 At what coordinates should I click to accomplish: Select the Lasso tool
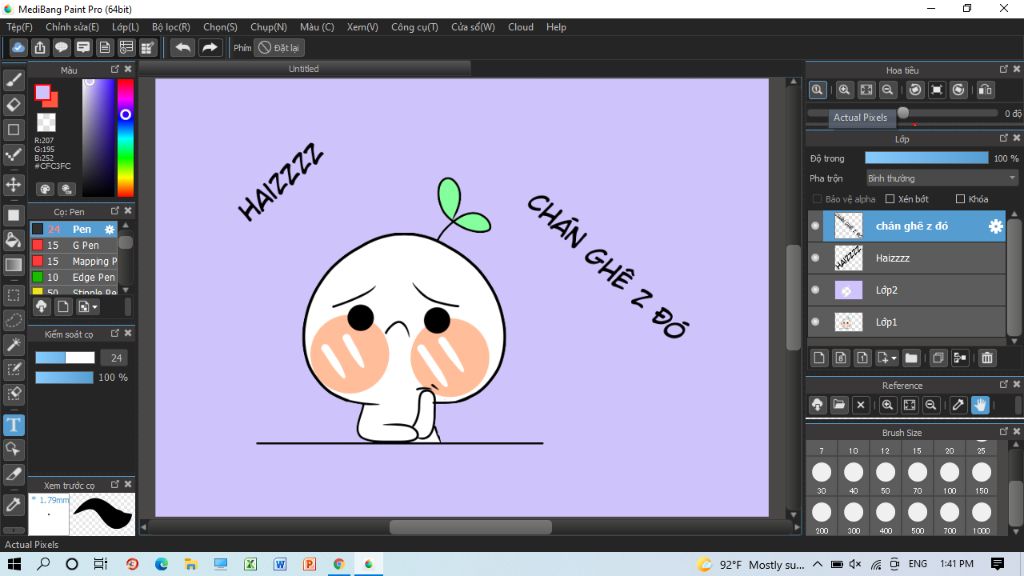coord(14,320)
